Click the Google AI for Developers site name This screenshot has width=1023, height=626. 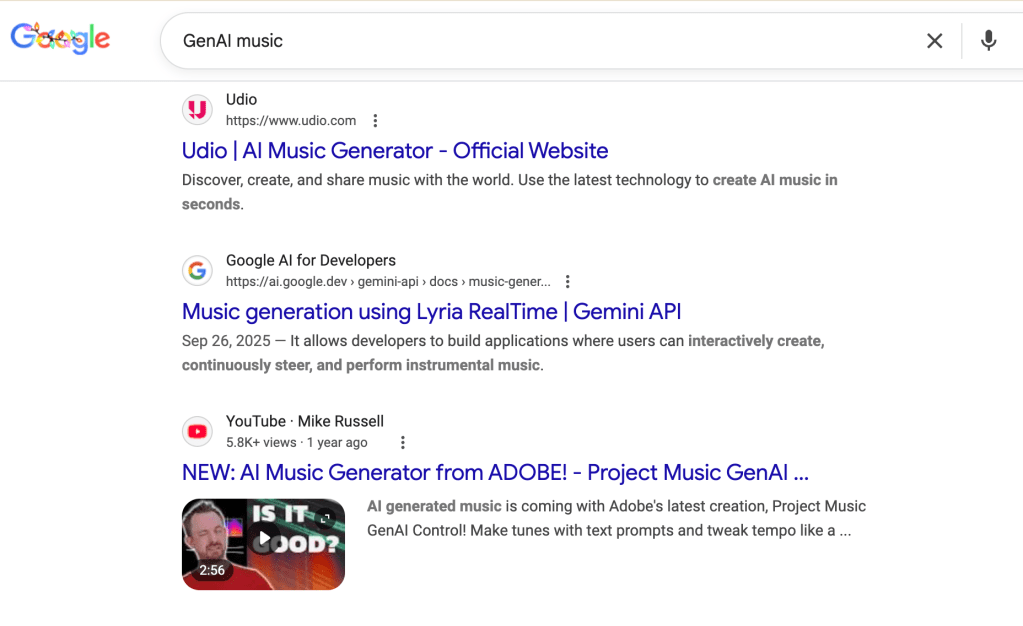tap(311, 260)
